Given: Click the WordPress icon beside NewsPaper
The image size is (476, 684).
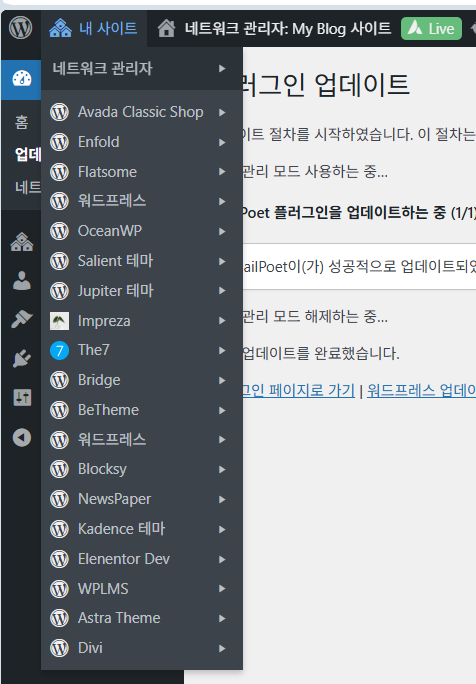Looking at the screenshot, I should 59,499.
